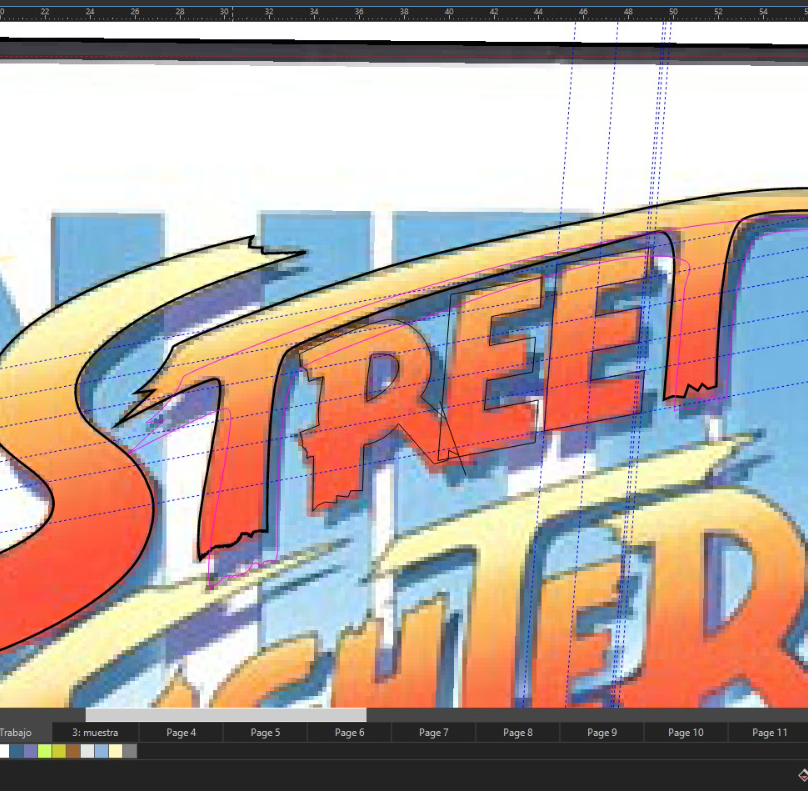Screen dimensions: 808x808
Task: Click the horizontal ruler above the canvas
Action: (x=404, y=14)
